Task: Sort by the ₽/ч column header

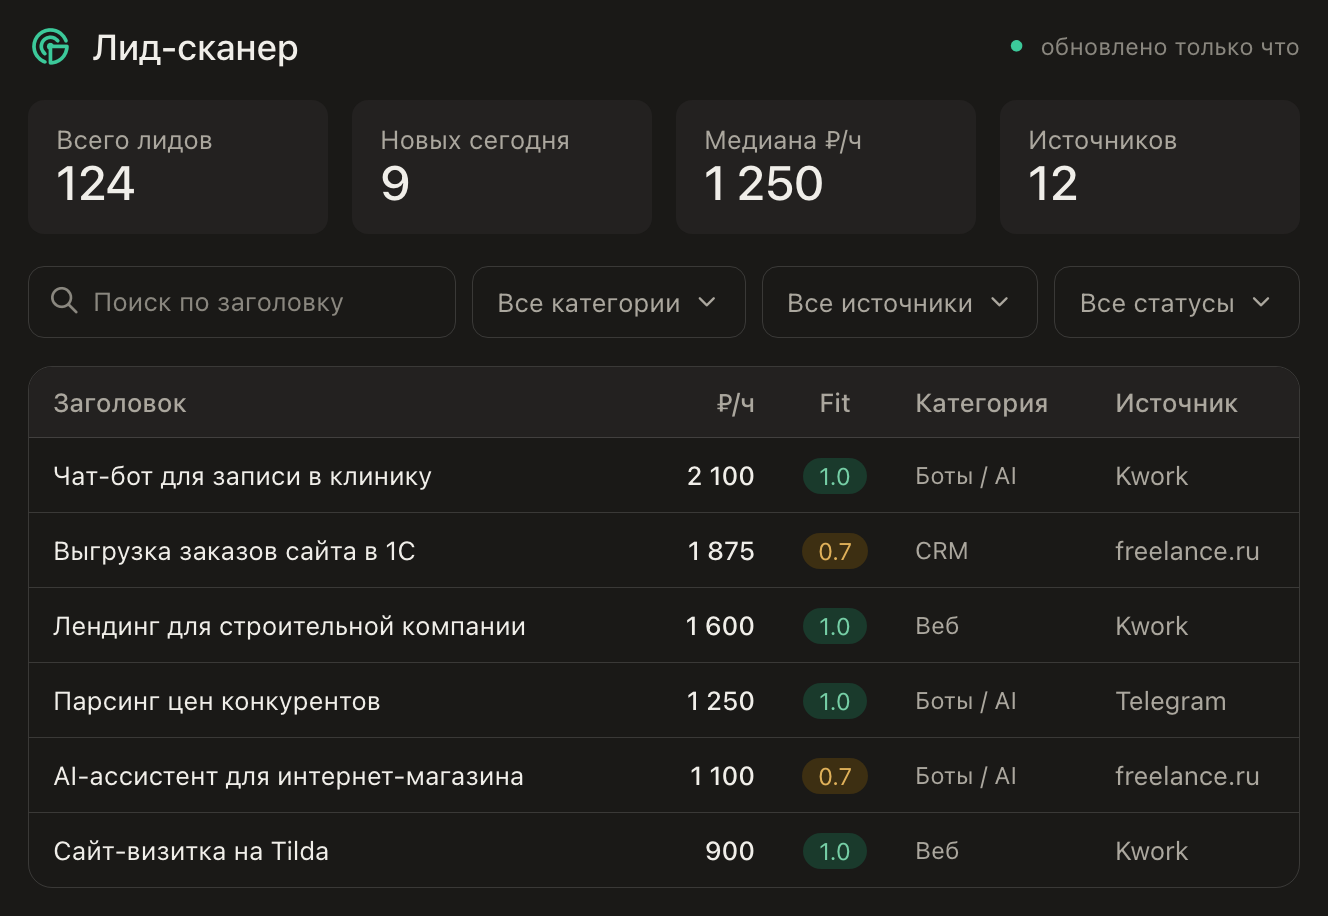Action: [x=736, y=403]
